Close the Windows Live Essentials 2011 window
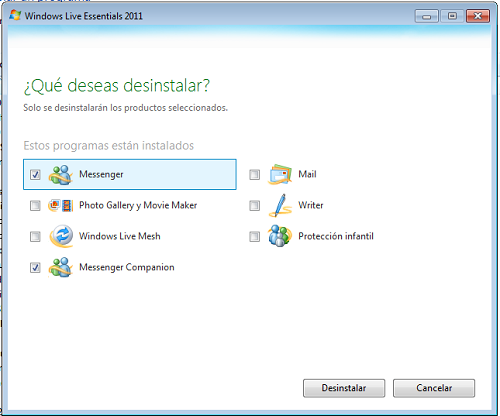 pyautogui.click(x=478, y=16)
